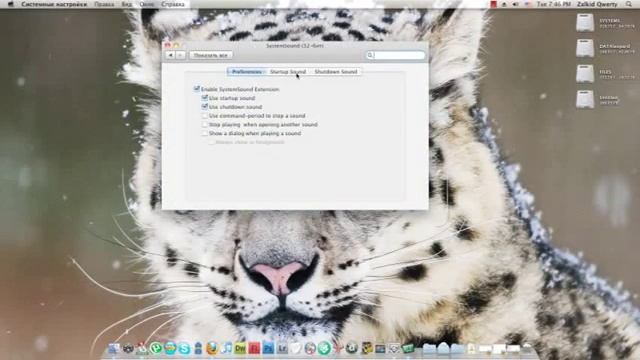Check Show a dialog when playing a sound
The image size is (640, 360).
(205, 133)
